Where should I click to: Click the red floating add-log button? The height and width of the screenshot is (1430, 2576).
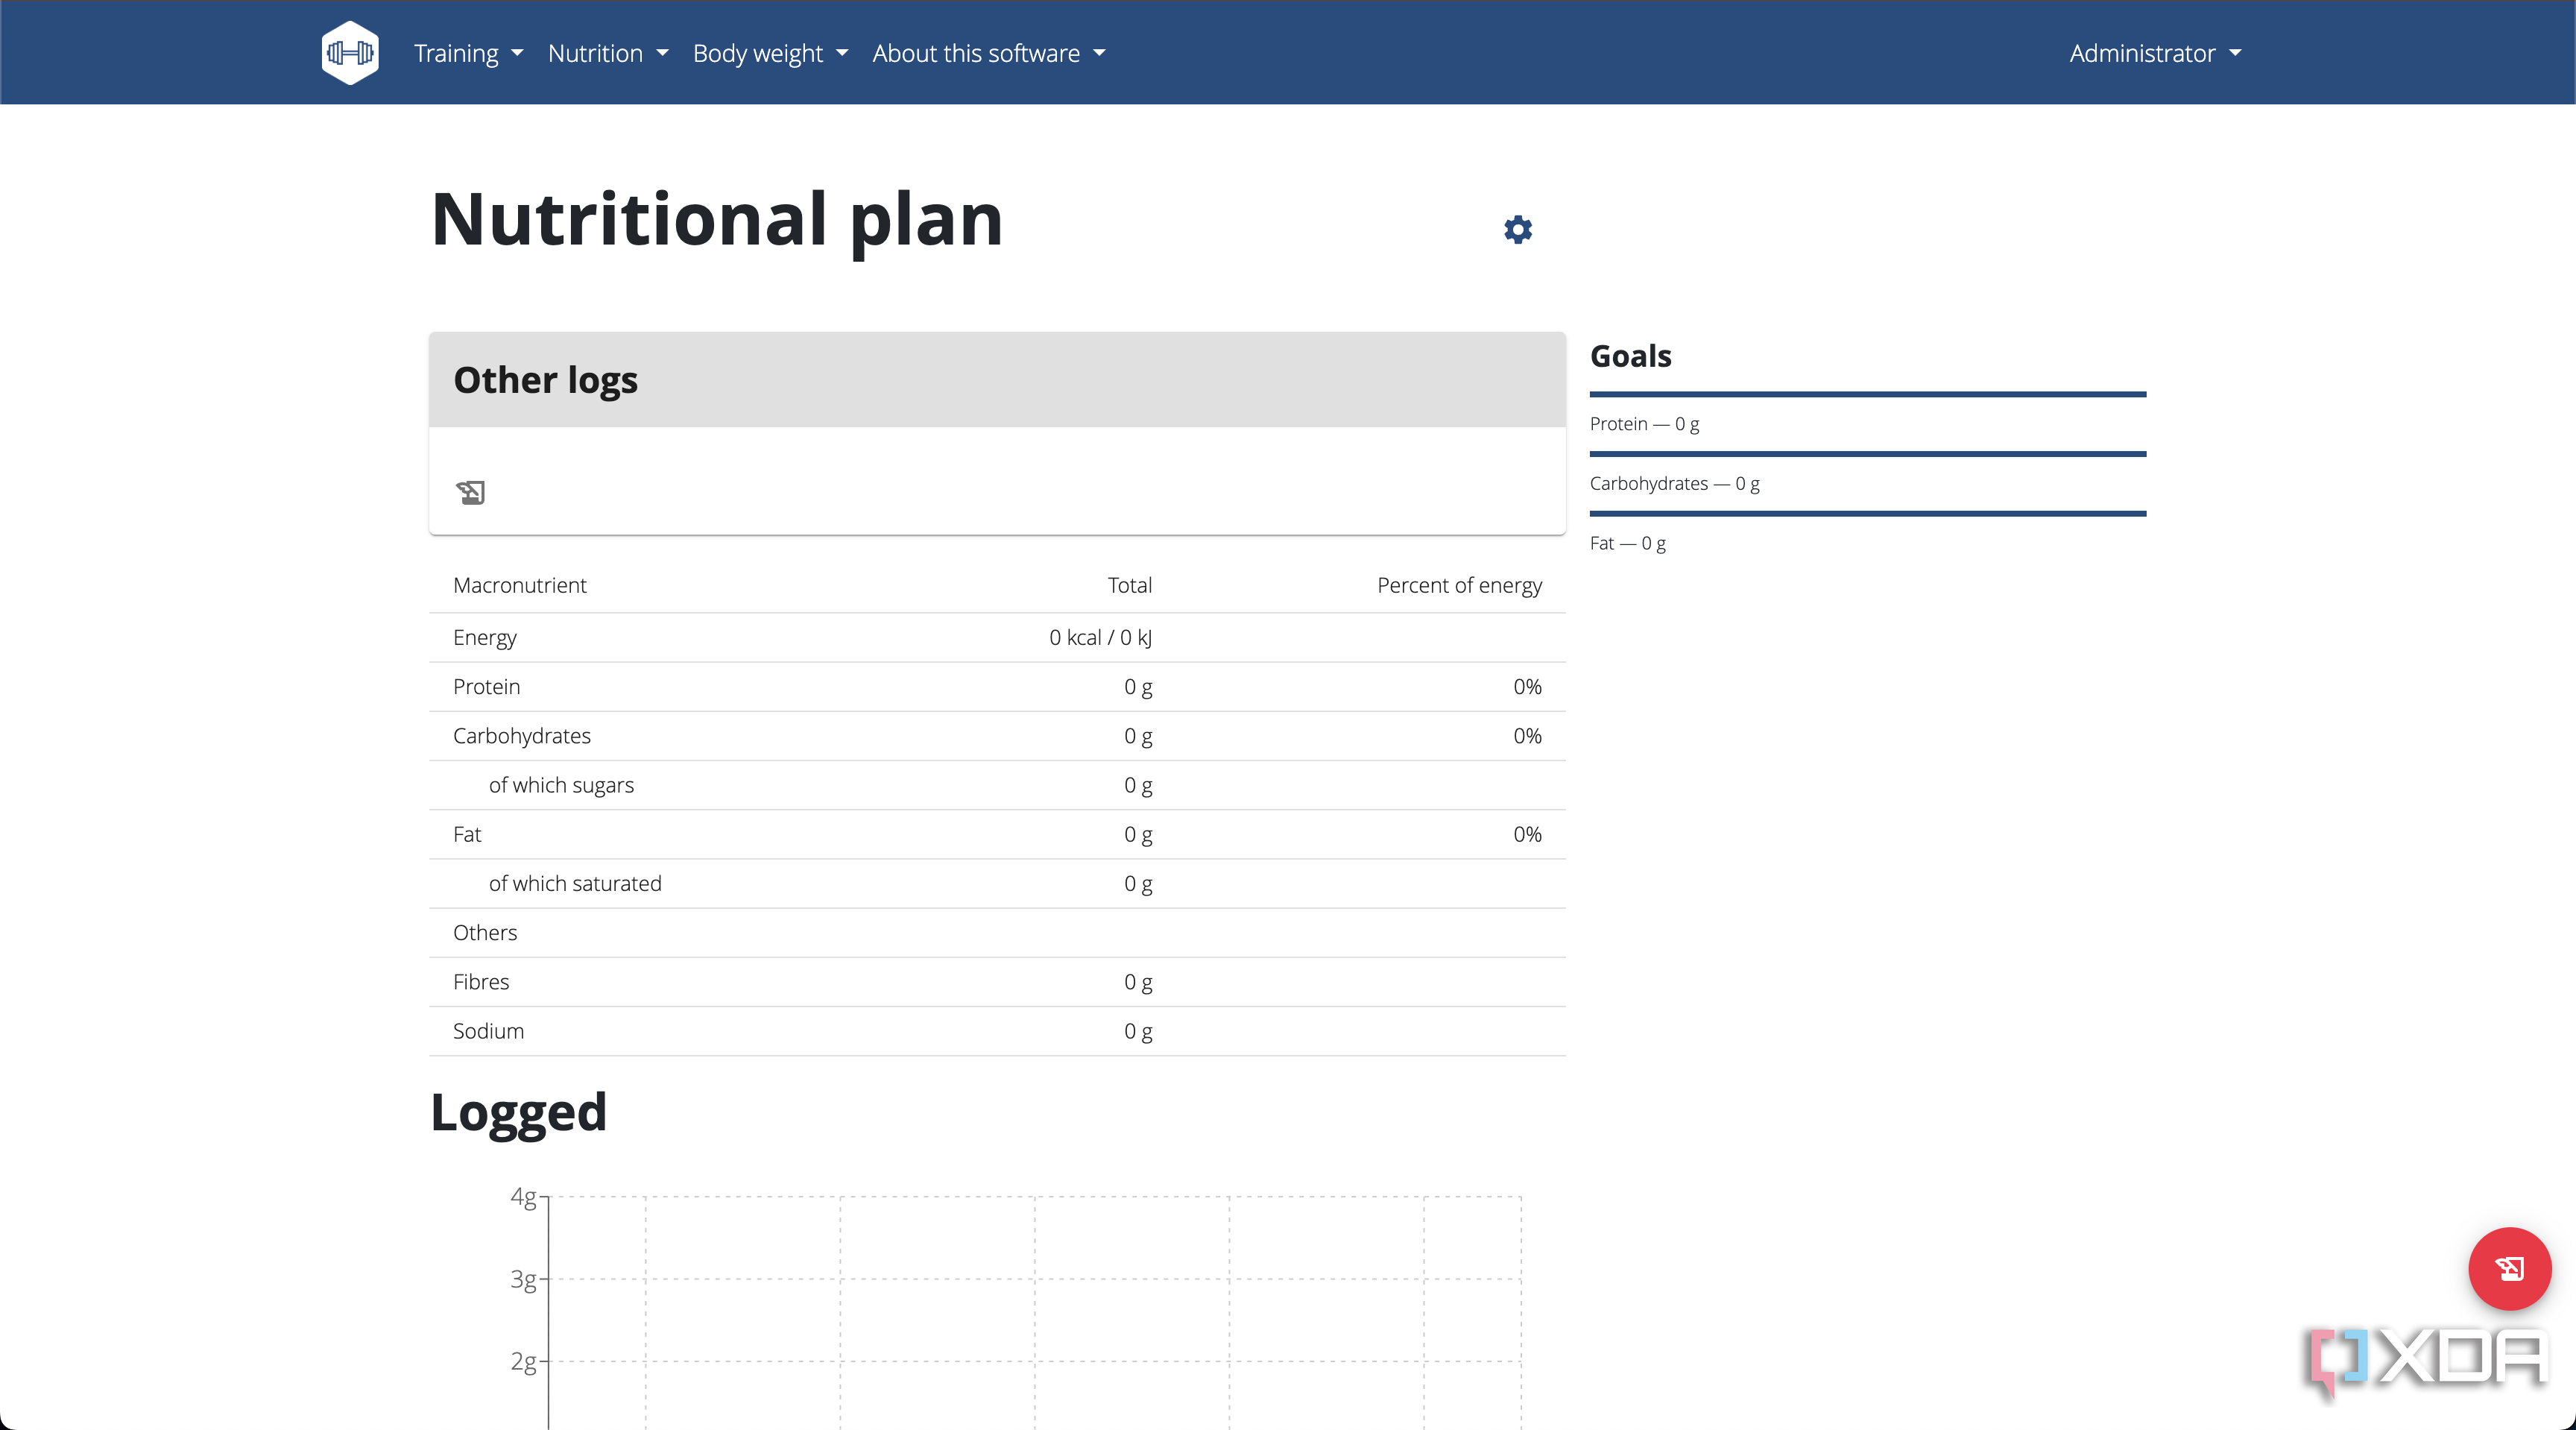tap(2510, 1268)
